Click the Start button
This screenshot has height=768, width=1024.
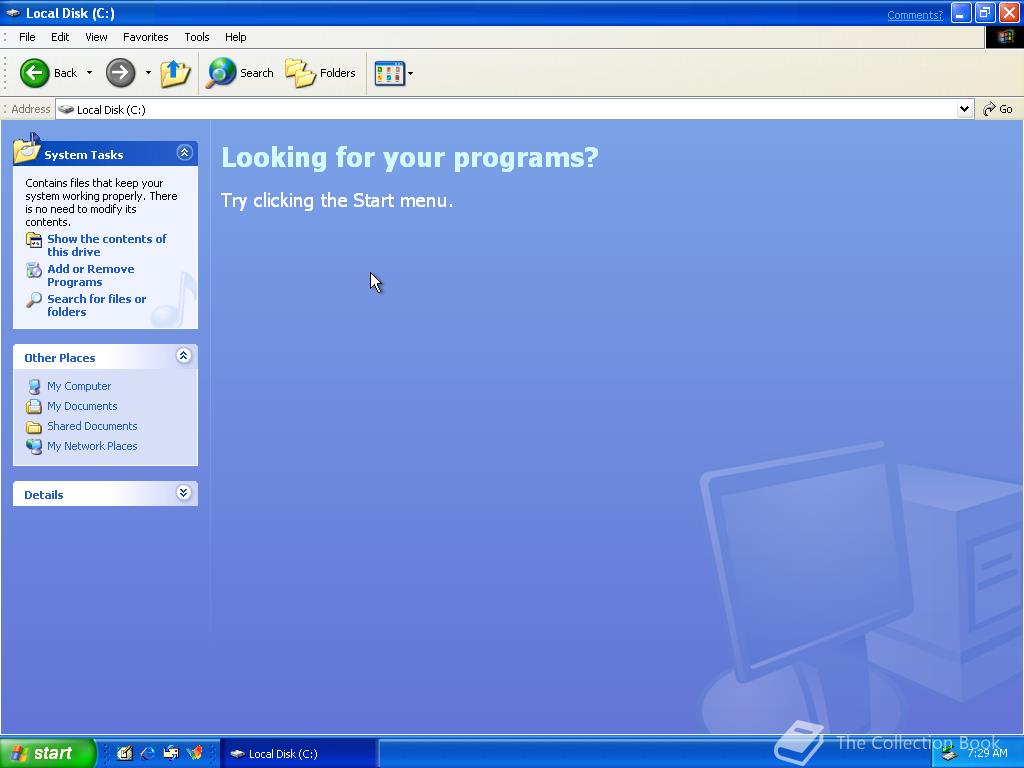(47, 753)
